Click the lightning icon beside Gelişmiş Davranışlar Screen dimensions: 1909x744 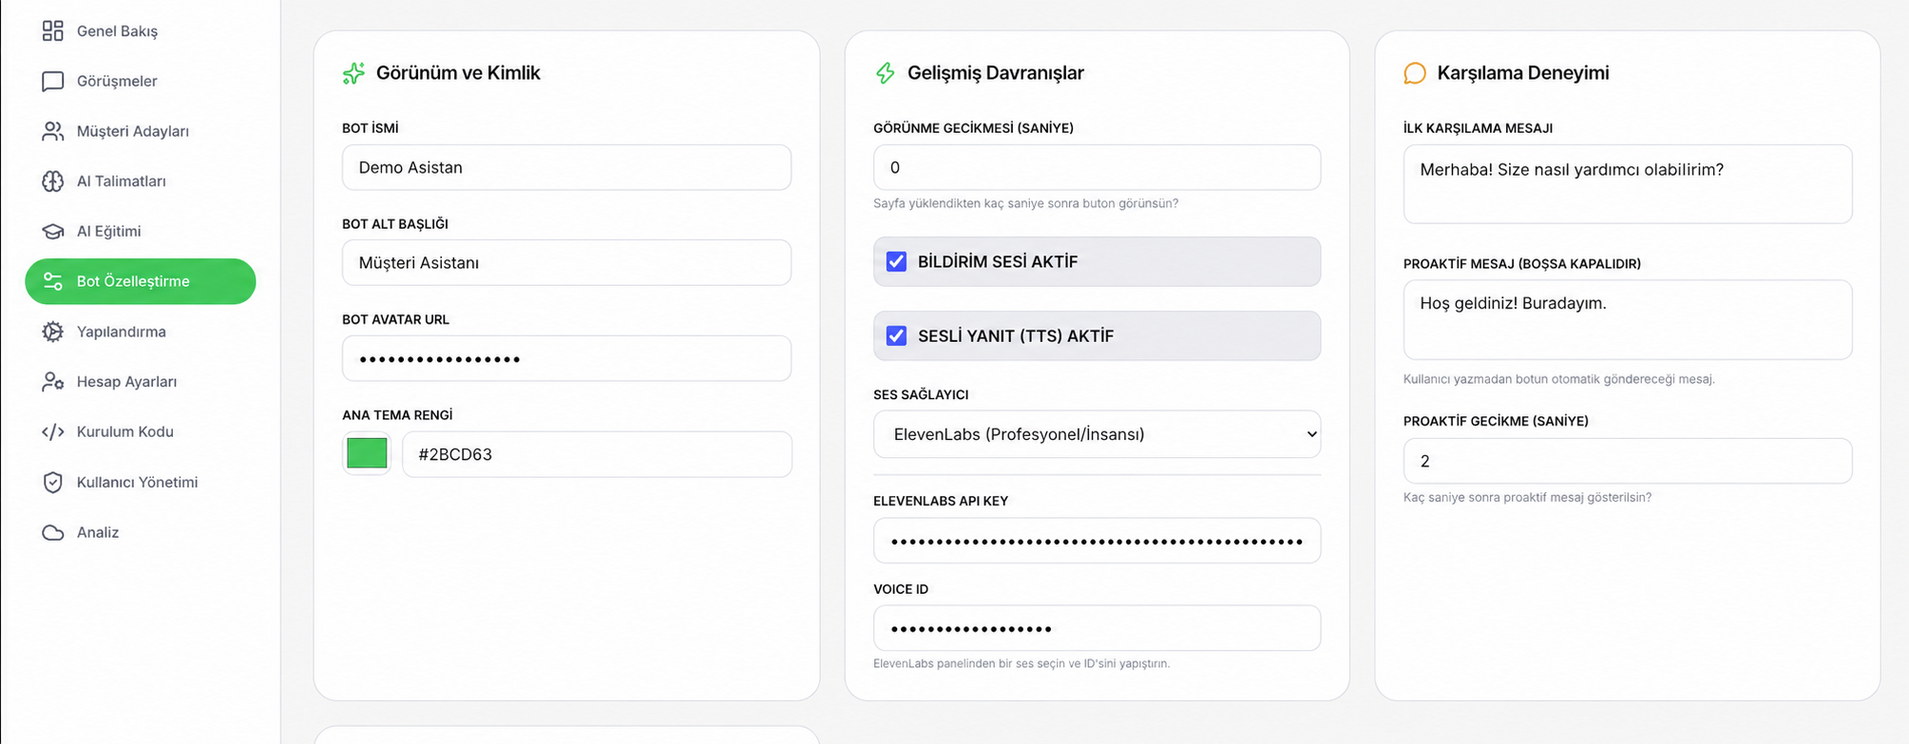885,73
